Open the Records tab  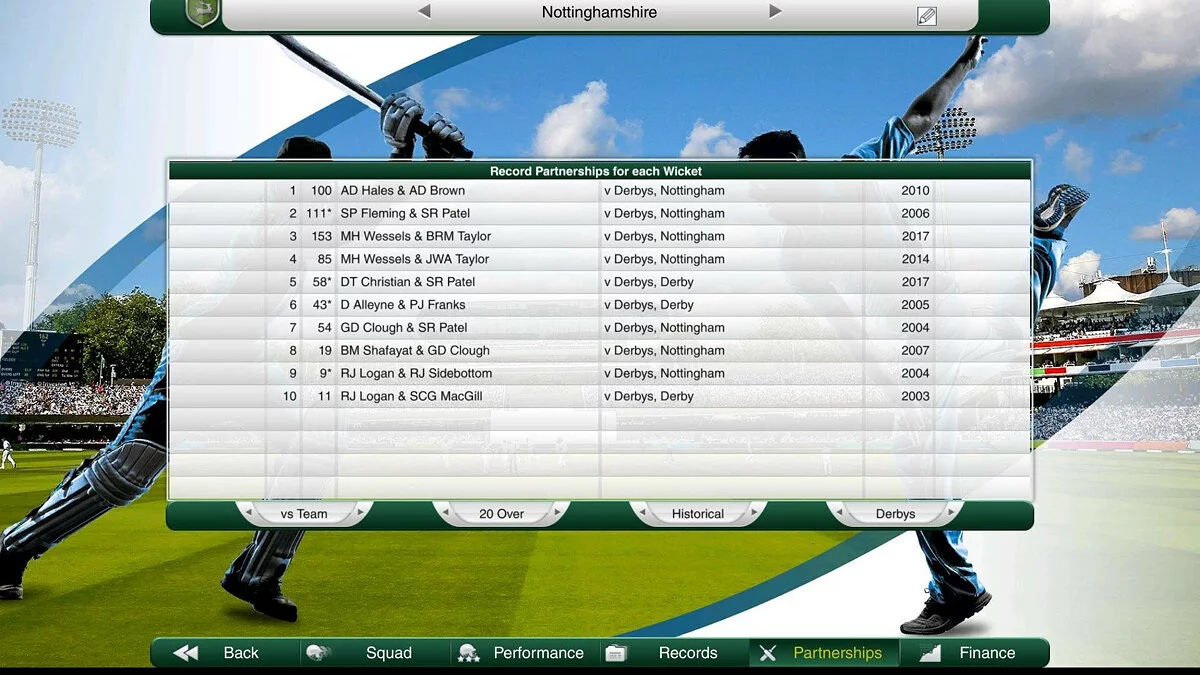click(x=688, y=653)
